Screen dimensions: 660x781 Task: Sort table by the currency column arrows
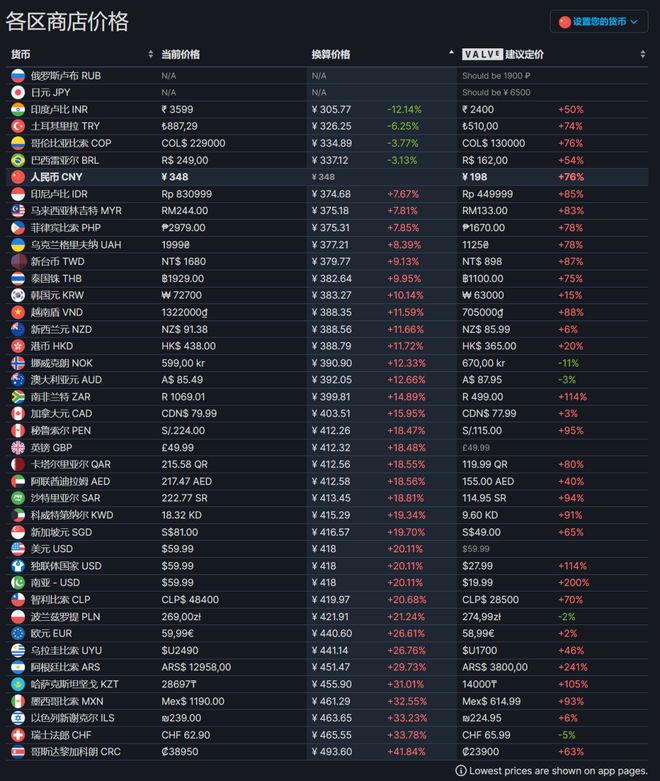point(150,54)
